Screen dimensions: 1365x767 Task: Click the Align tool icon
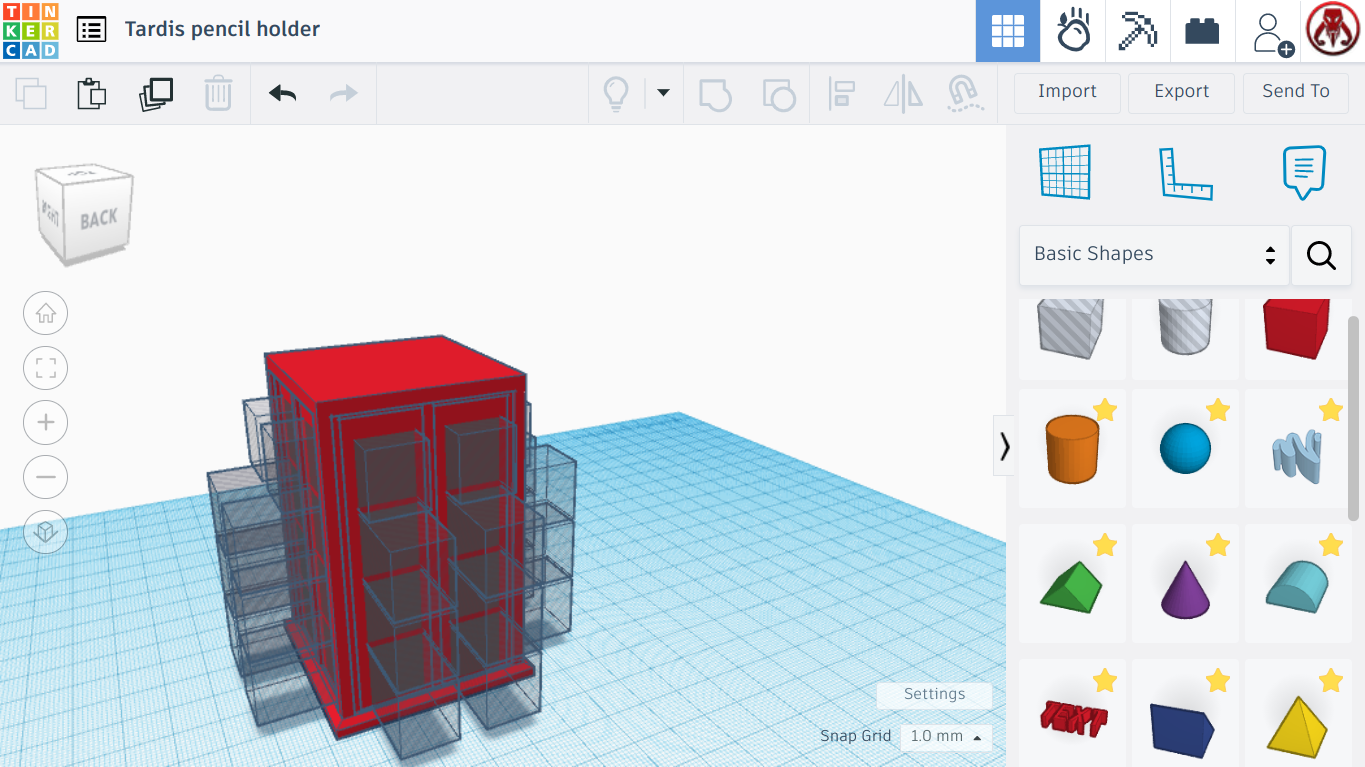coord(841,94)
